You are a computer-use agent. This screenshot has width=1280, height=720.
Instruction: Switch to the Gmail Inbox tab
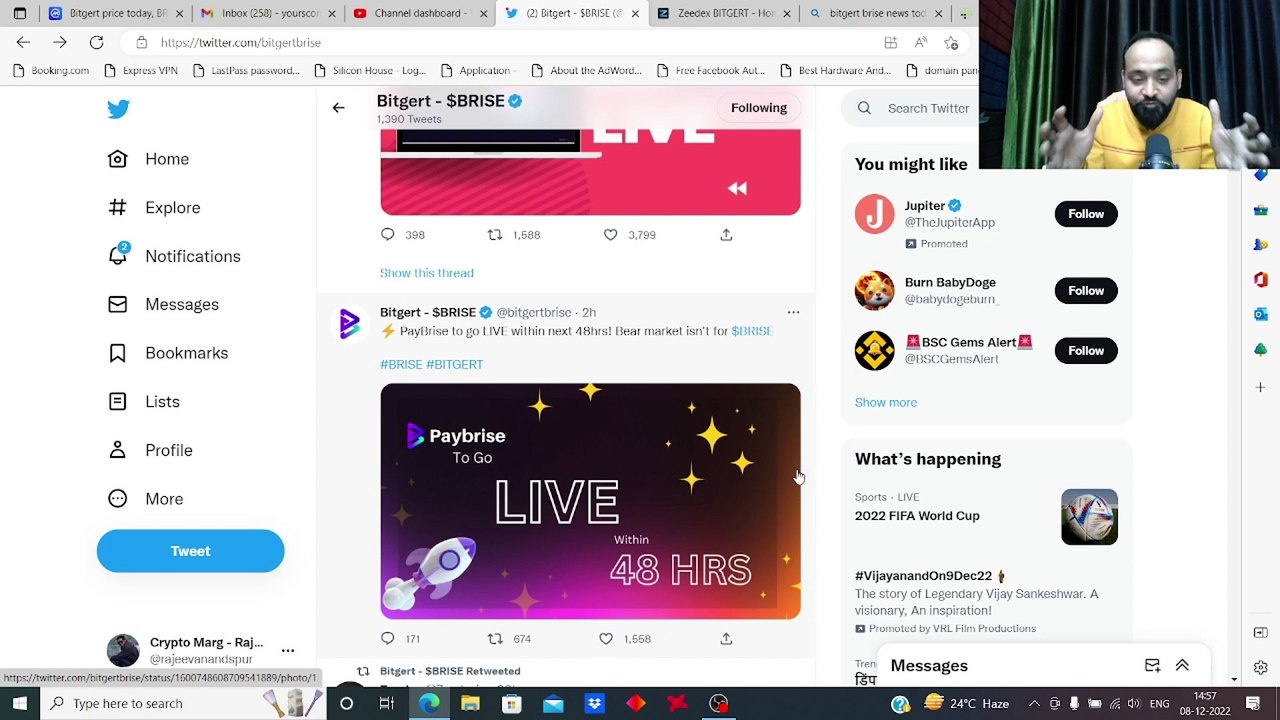click(266, 13)
